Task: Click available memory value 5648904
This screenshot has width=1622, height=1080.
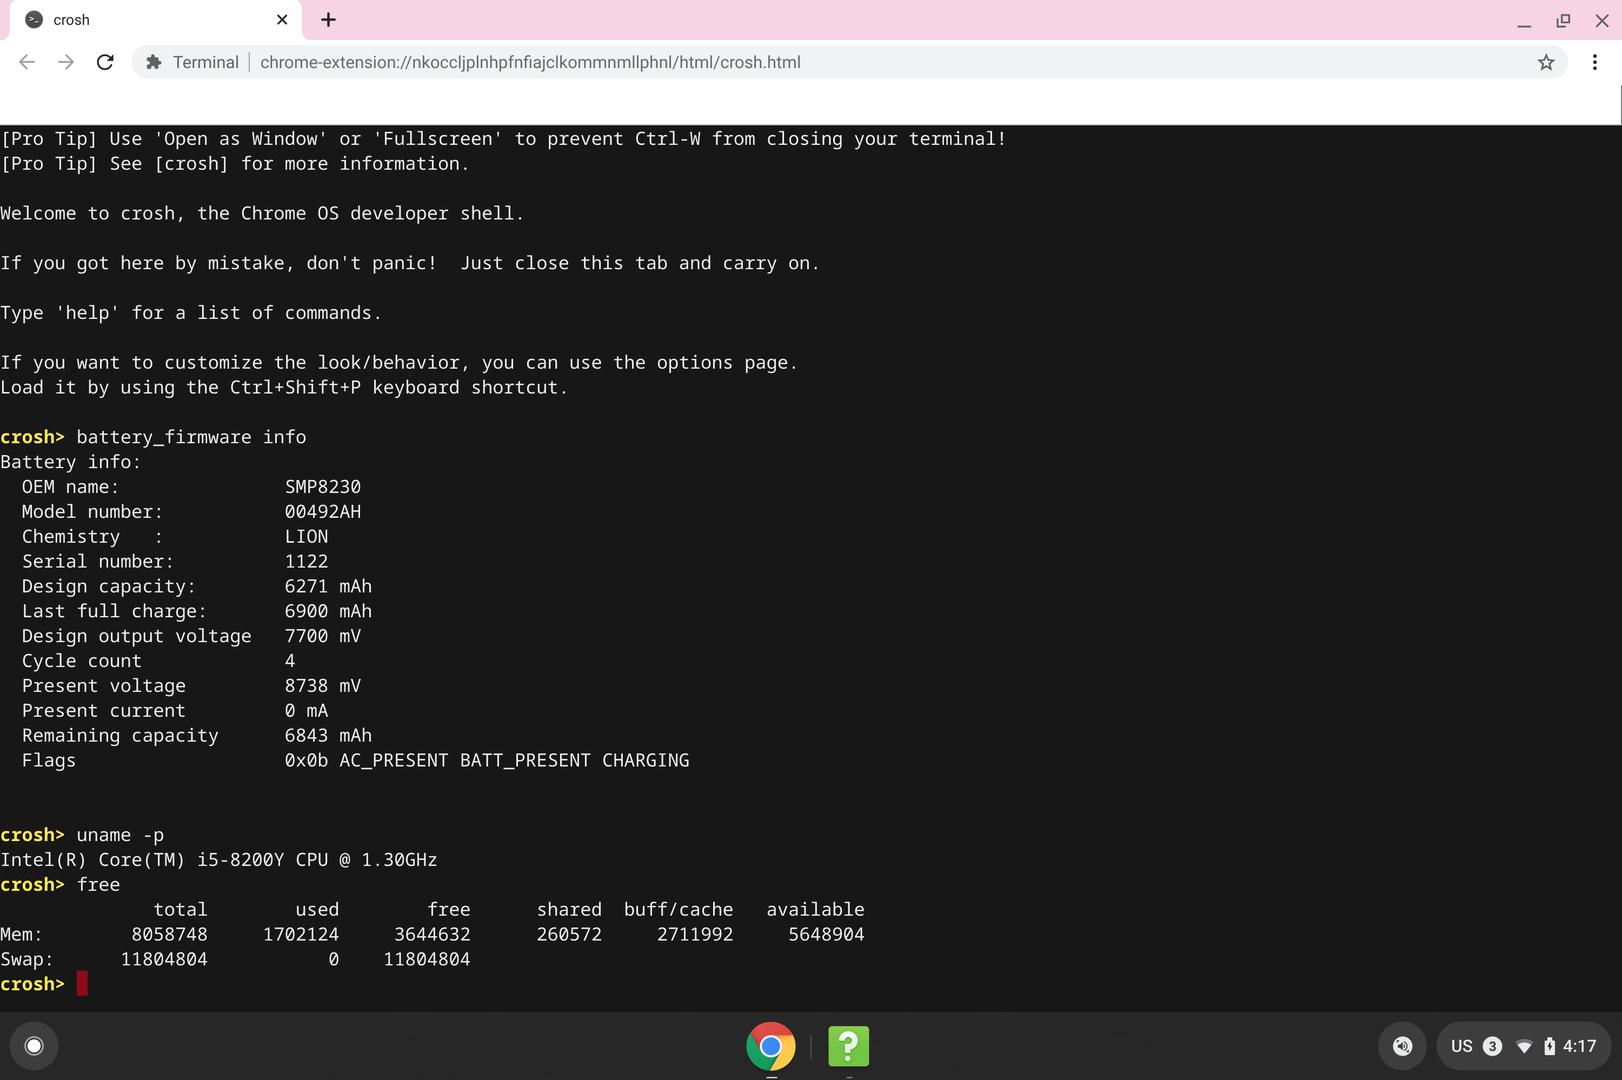Action: pyautogui.click(x=826, y=935)
